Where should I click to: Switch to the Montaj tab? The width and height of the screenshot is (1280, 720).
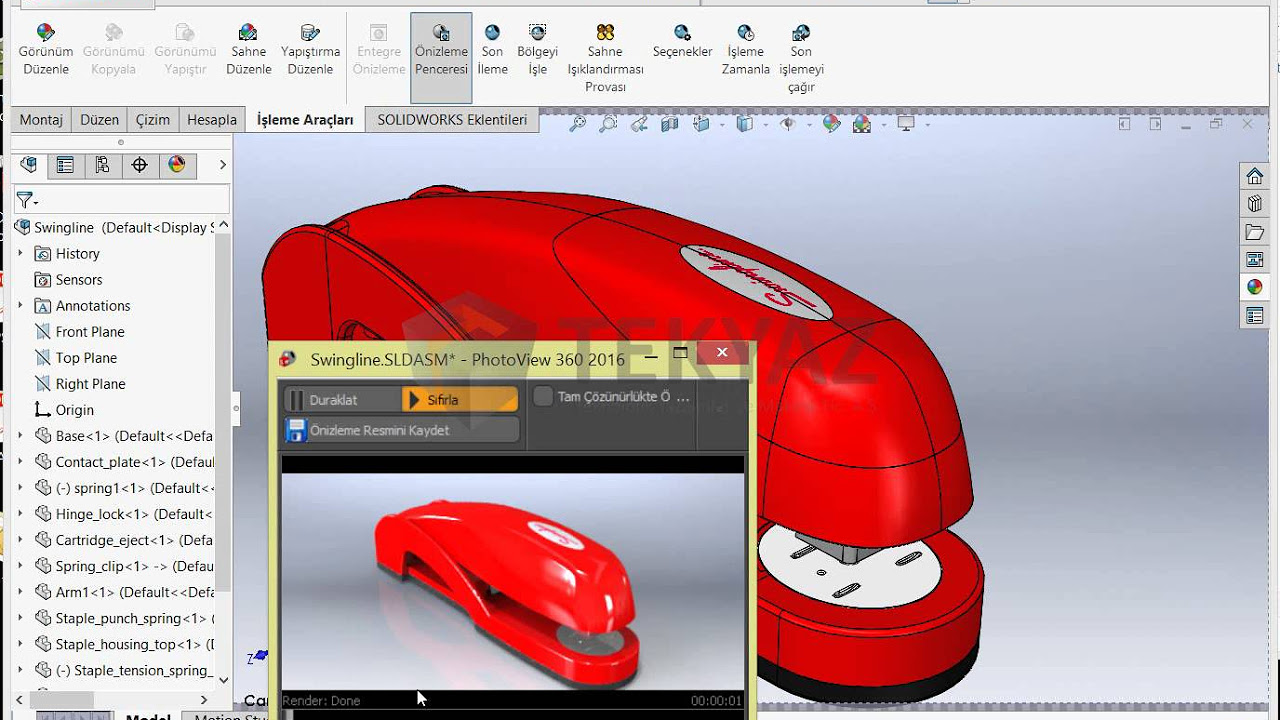(41, 120)
